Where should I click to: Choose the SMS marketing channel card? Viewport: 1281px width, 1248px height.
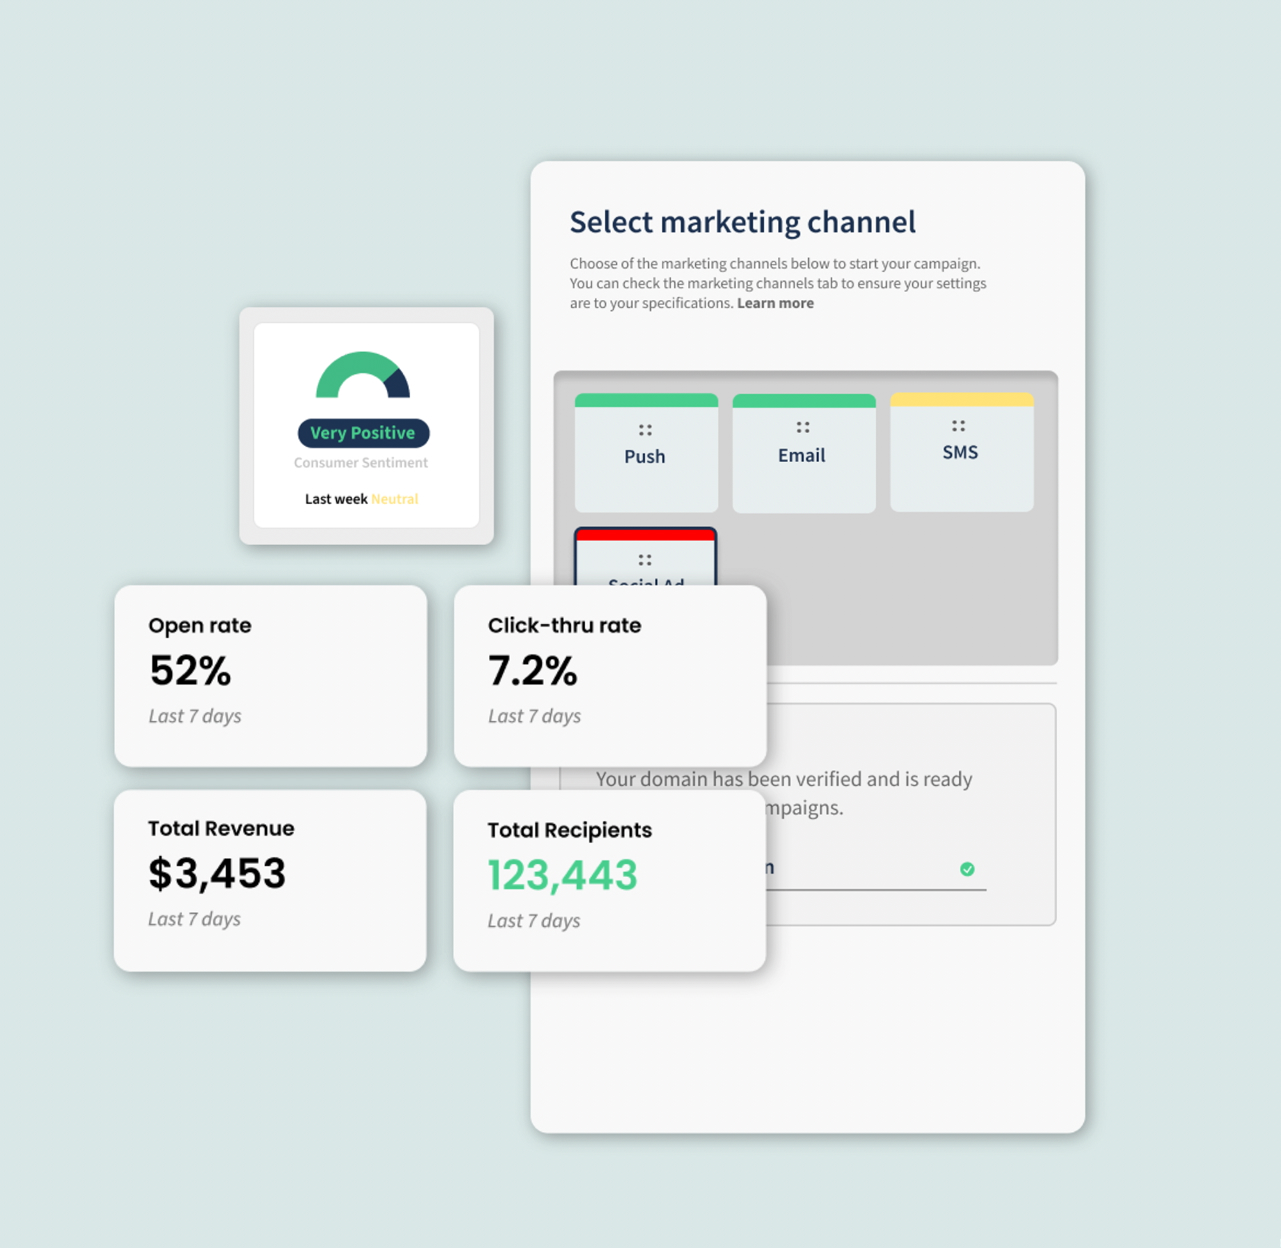click(962, 451)
